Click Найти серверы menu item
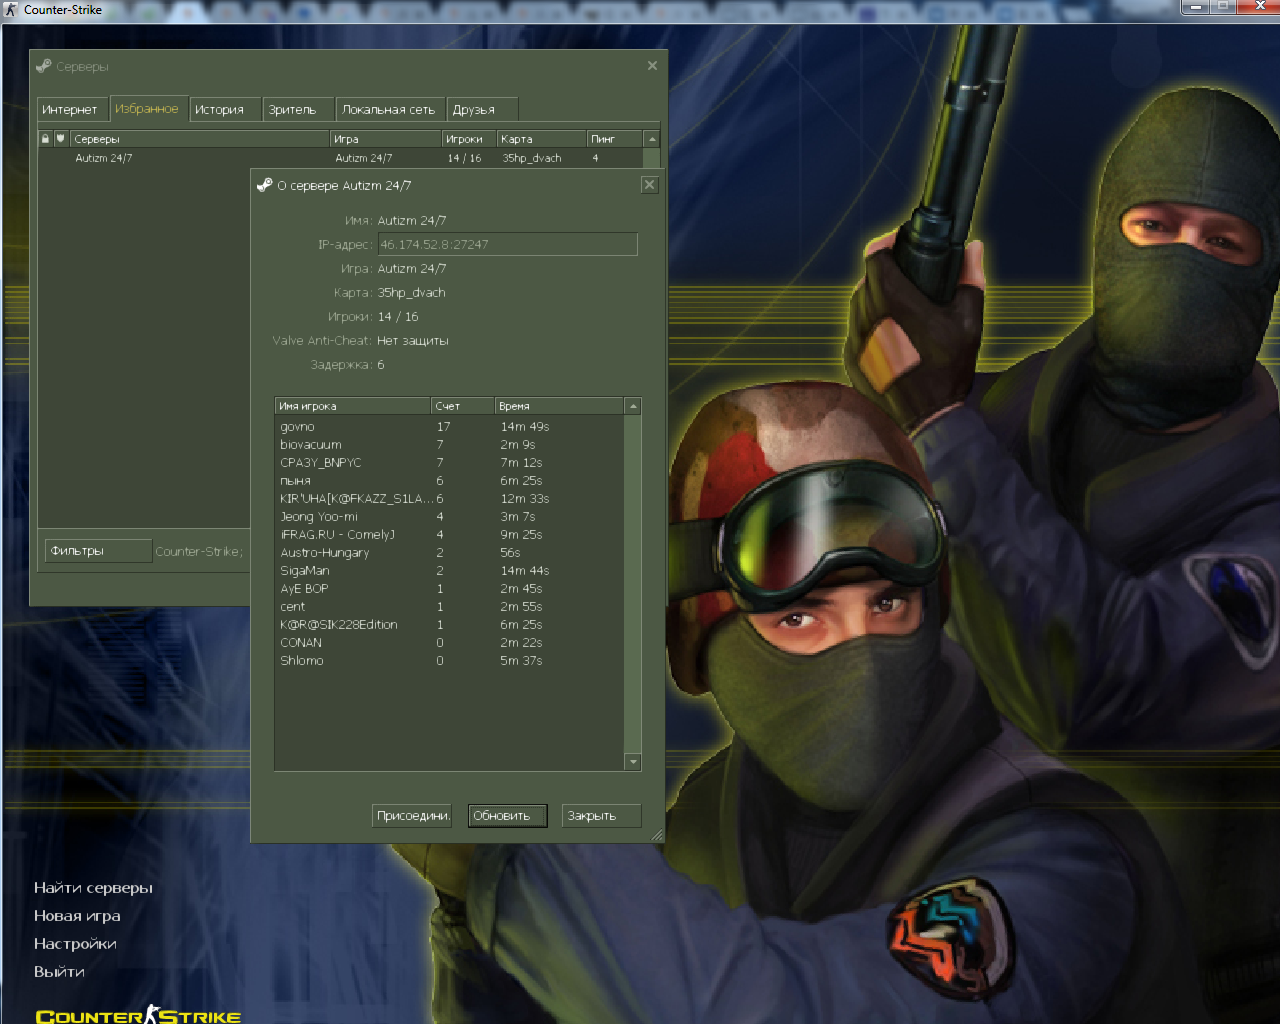This screenshot has height=1024, width=1280. [93, 888]
